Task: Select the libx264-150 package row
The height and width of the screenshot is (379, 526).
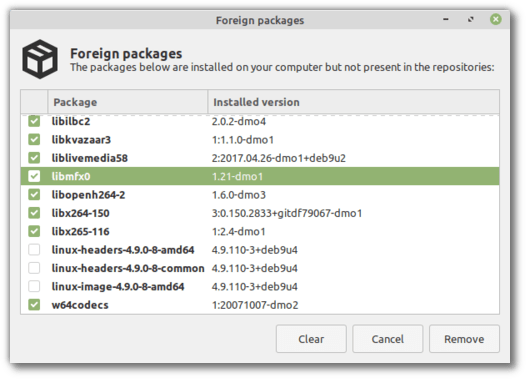Action: (x=260, y=213)
